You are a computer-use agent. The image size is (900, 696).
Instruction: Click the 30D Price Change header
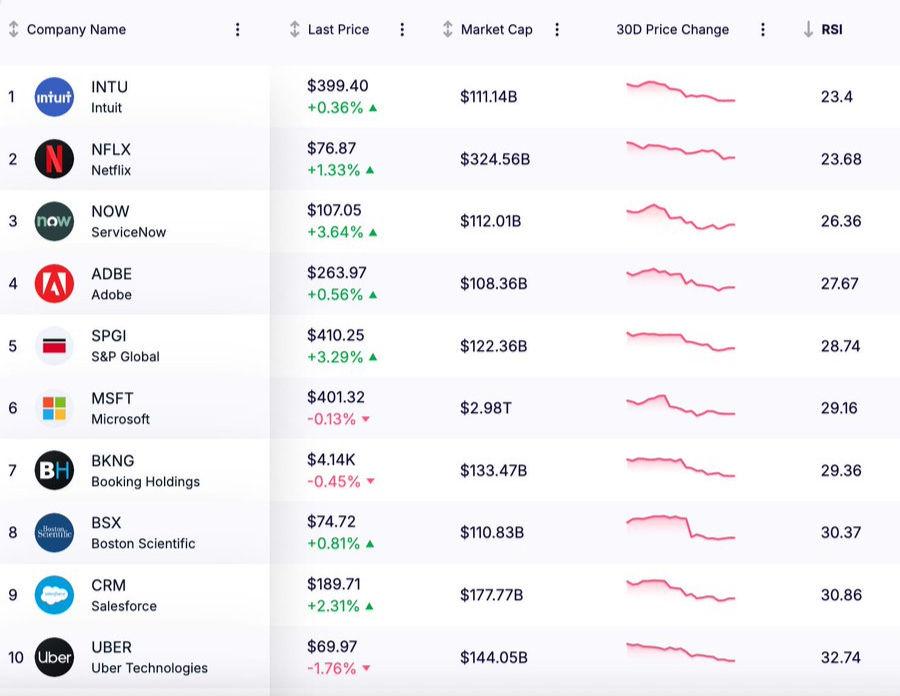click(673, 29)
